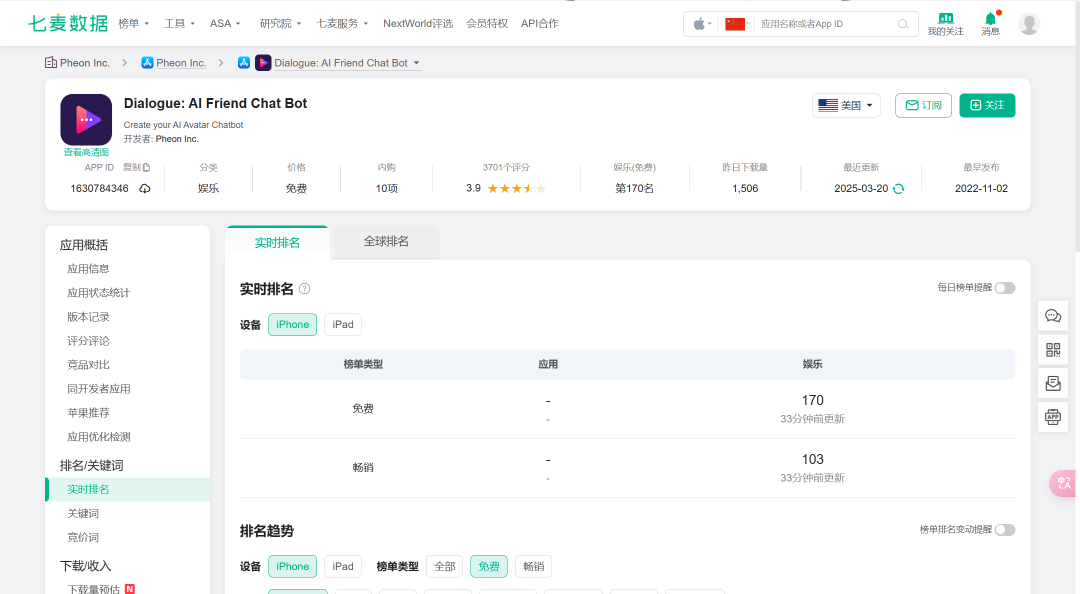Open the ASA dropdown menu
1080x594 pixels.
(x=225, y=23)
